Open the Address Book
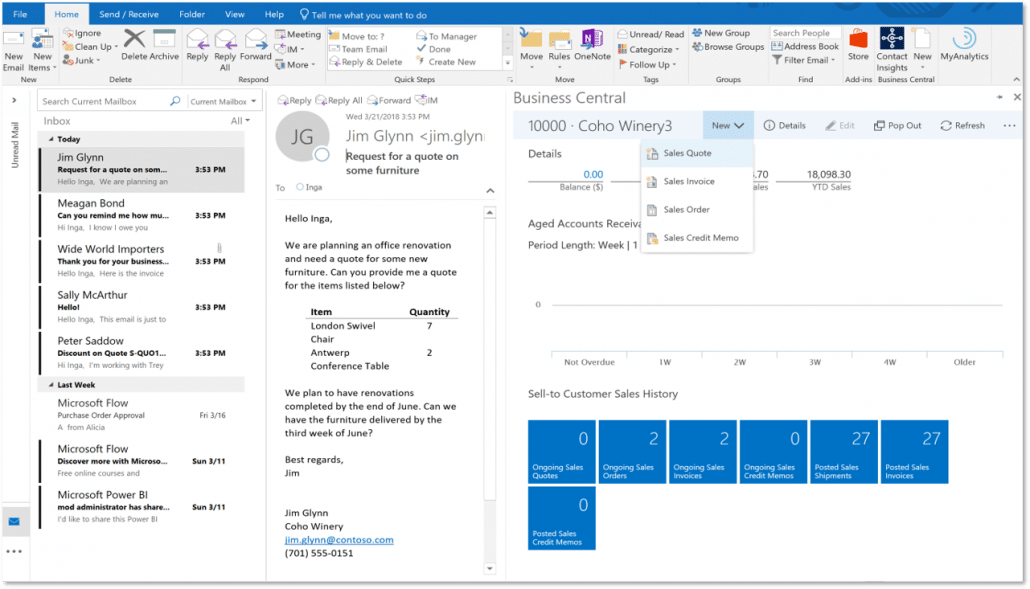Viewport: 1030px width, 589px height. (x=805, y=45)
